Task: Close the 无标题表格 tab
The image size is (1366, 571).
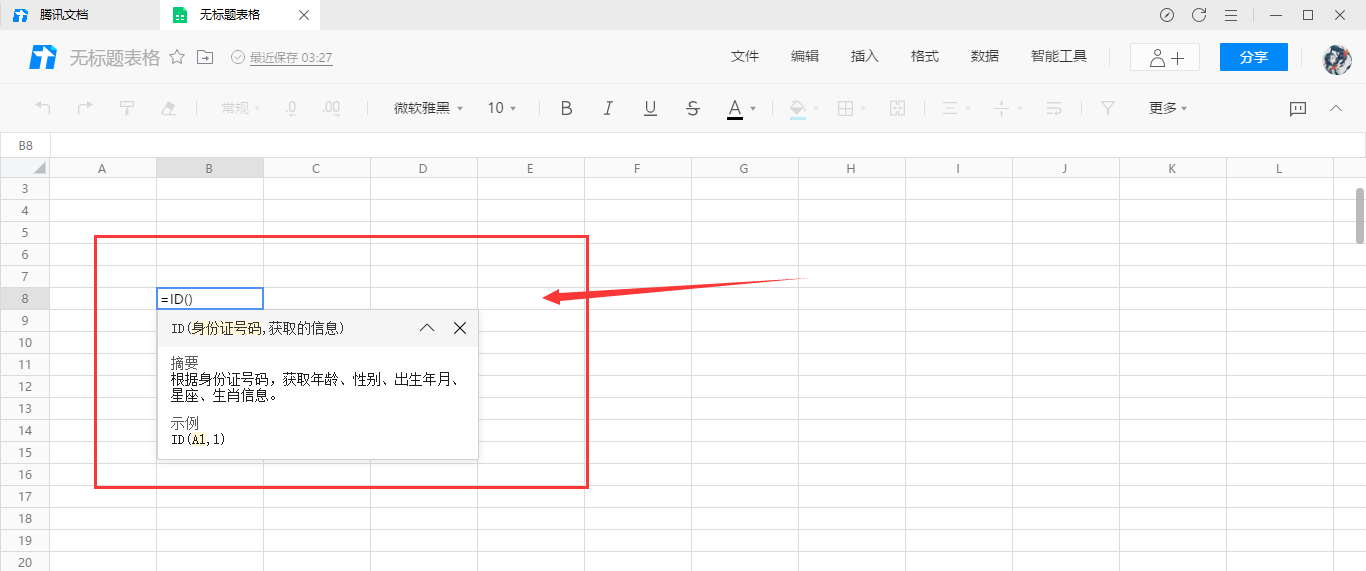Action: coord(304,15)
